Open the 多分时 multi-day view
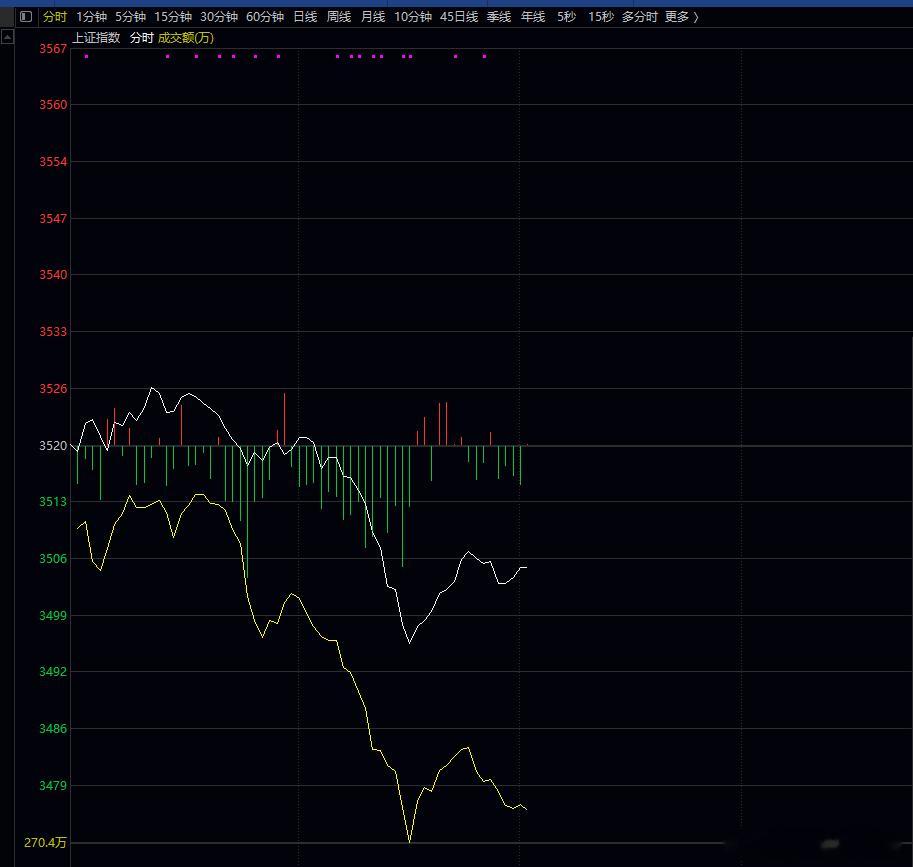This screenshot has width=913, height=867. 639,17
